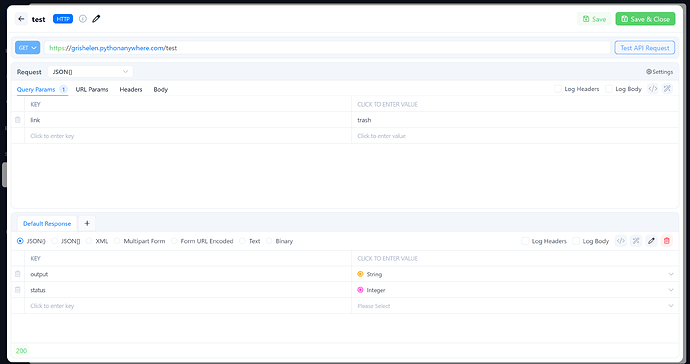Viewport: 690px width, 364px height.
Task: Delete the status response key row
Action: [x=18, y=290]
